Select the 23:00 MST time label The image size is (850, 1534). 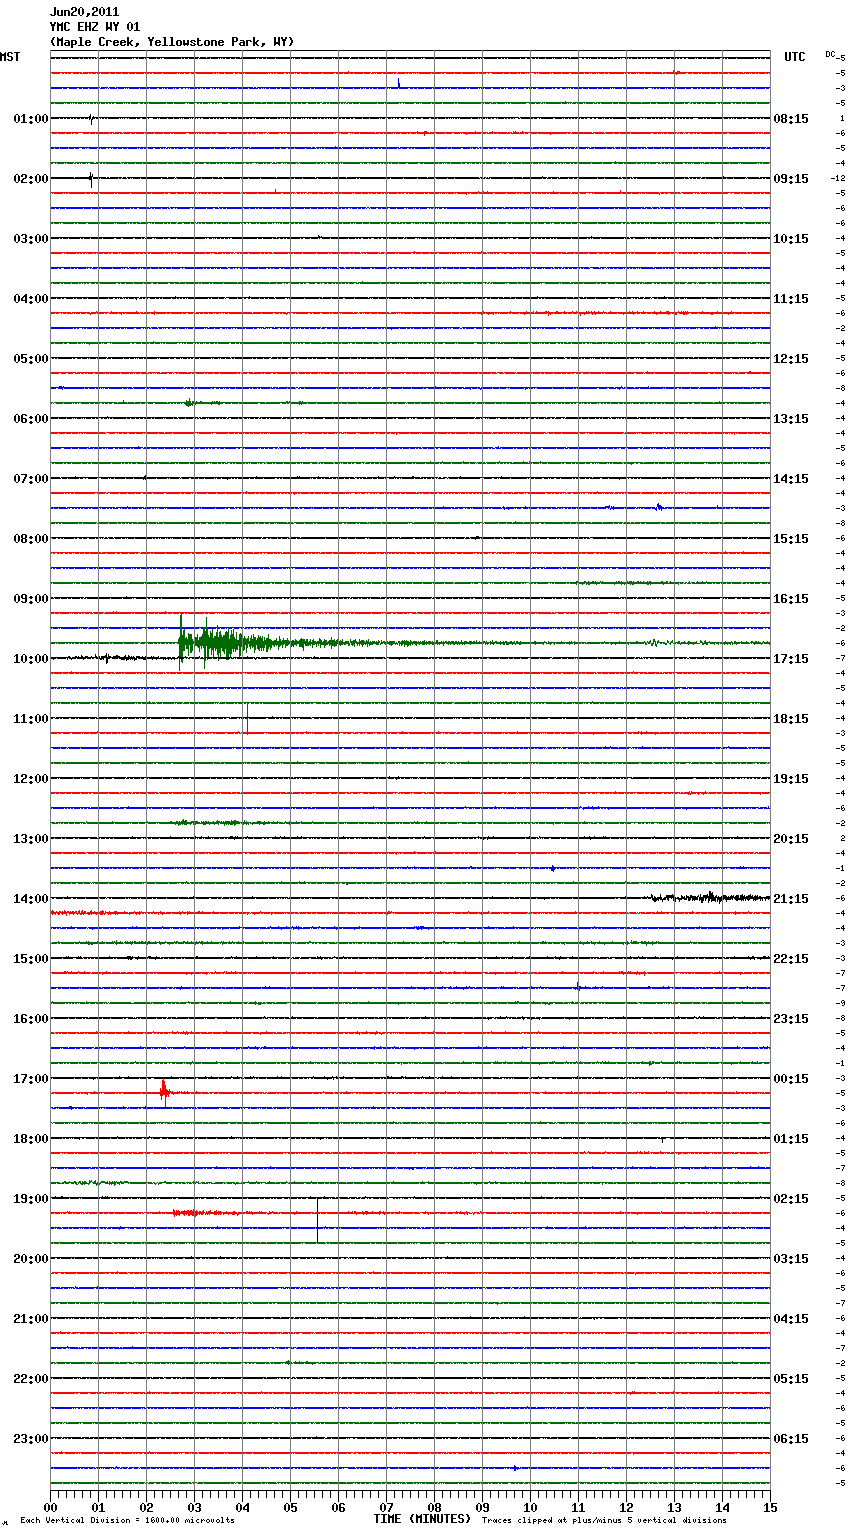(31, 1439)
